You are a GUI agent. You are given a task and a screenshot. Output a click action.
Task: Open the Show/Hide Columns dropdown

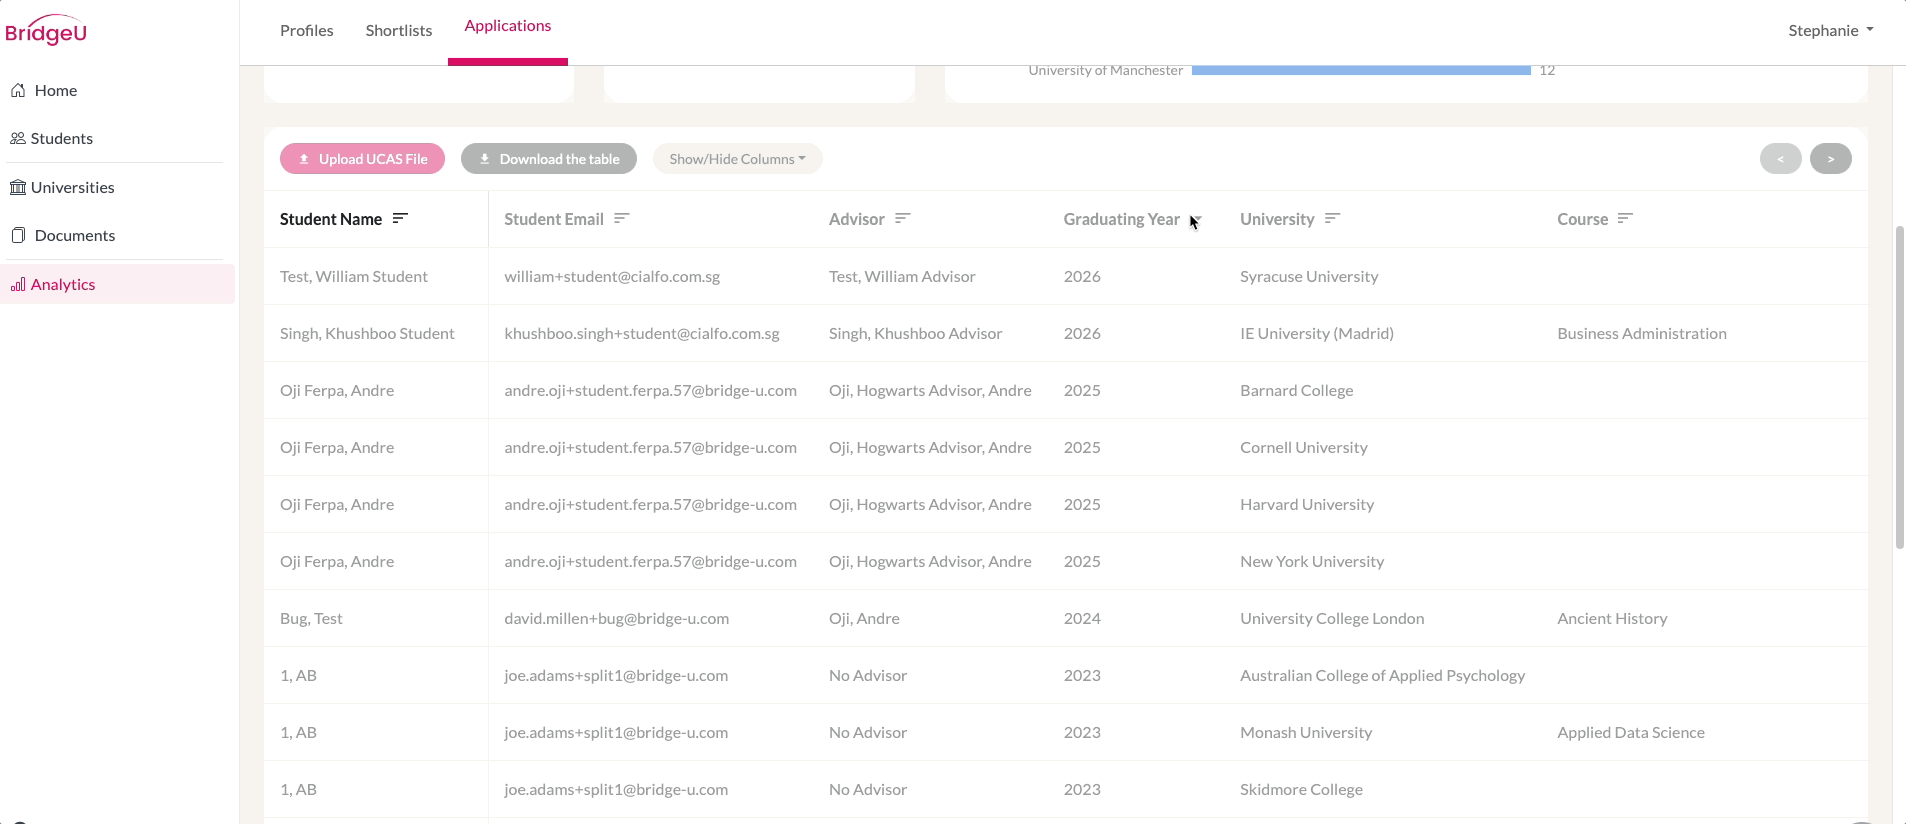[x=738, y=159]
